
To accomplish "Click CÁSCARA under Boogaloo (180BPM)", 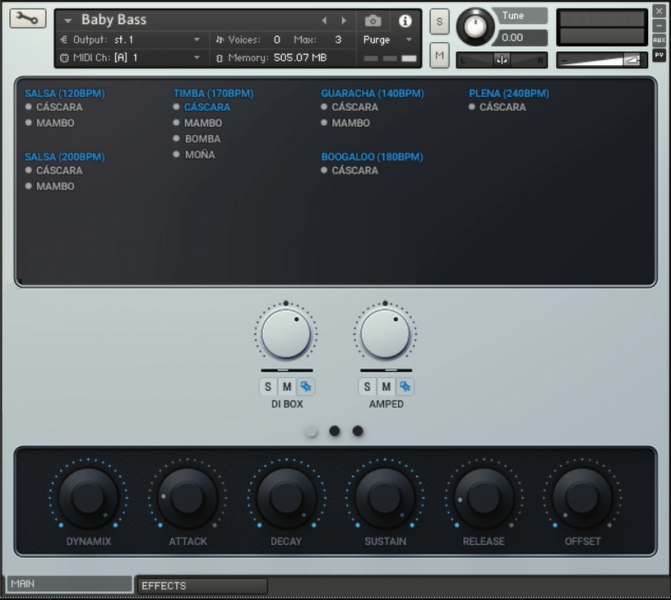I will point(354,171).
